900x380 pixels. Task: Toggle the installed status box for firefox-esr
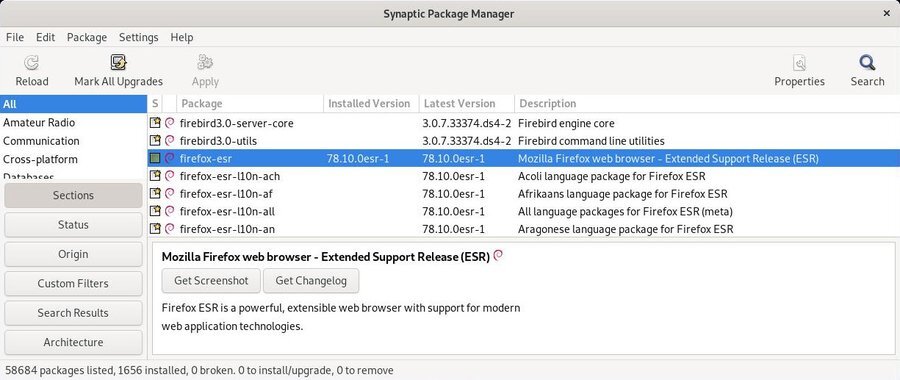[x=155, y=158]
